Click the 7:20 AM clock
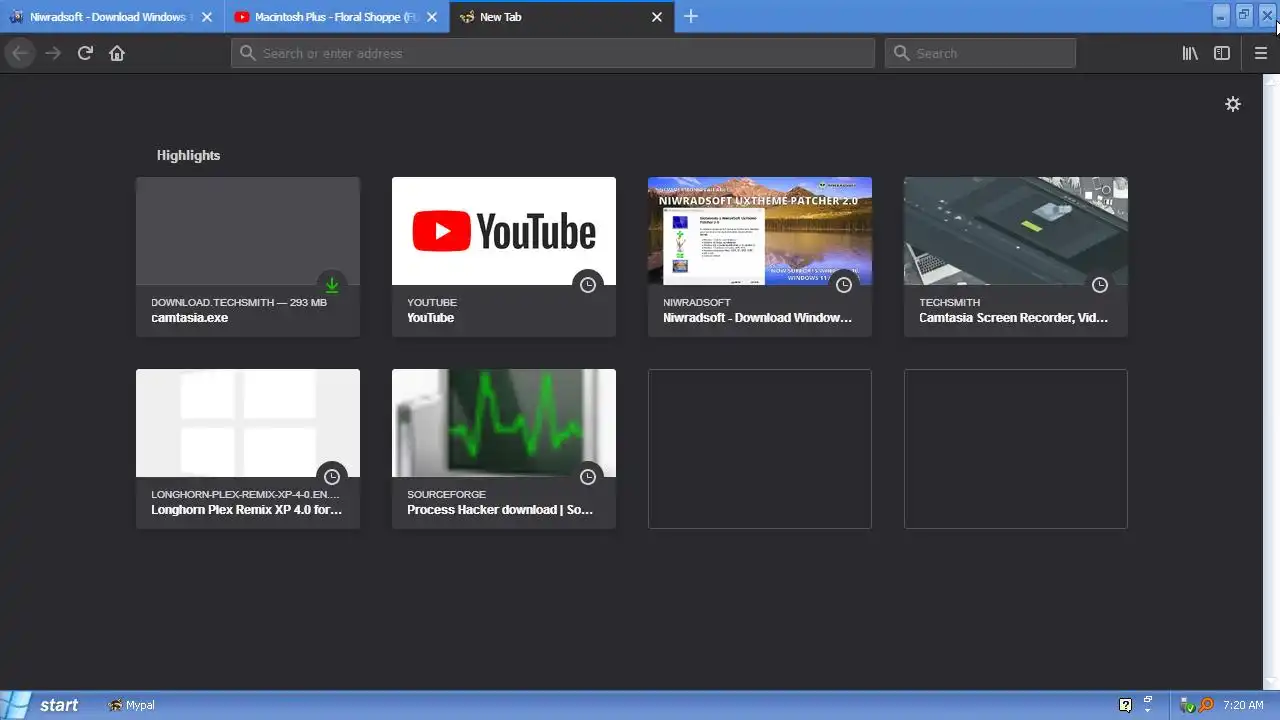 coord(1243,705)
